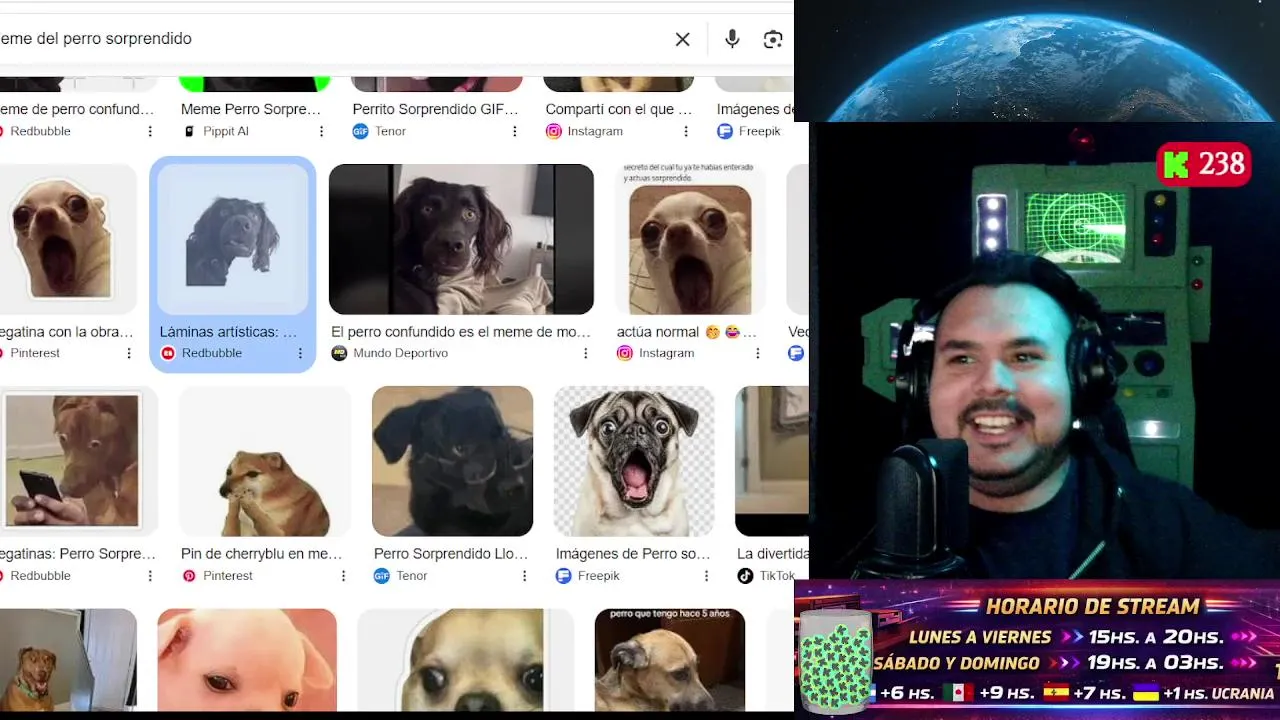This screenshot has width=1280, height=720.
Task: Select the highlighted Redbubble spaniel thumbnail
Action: (233, 239)
